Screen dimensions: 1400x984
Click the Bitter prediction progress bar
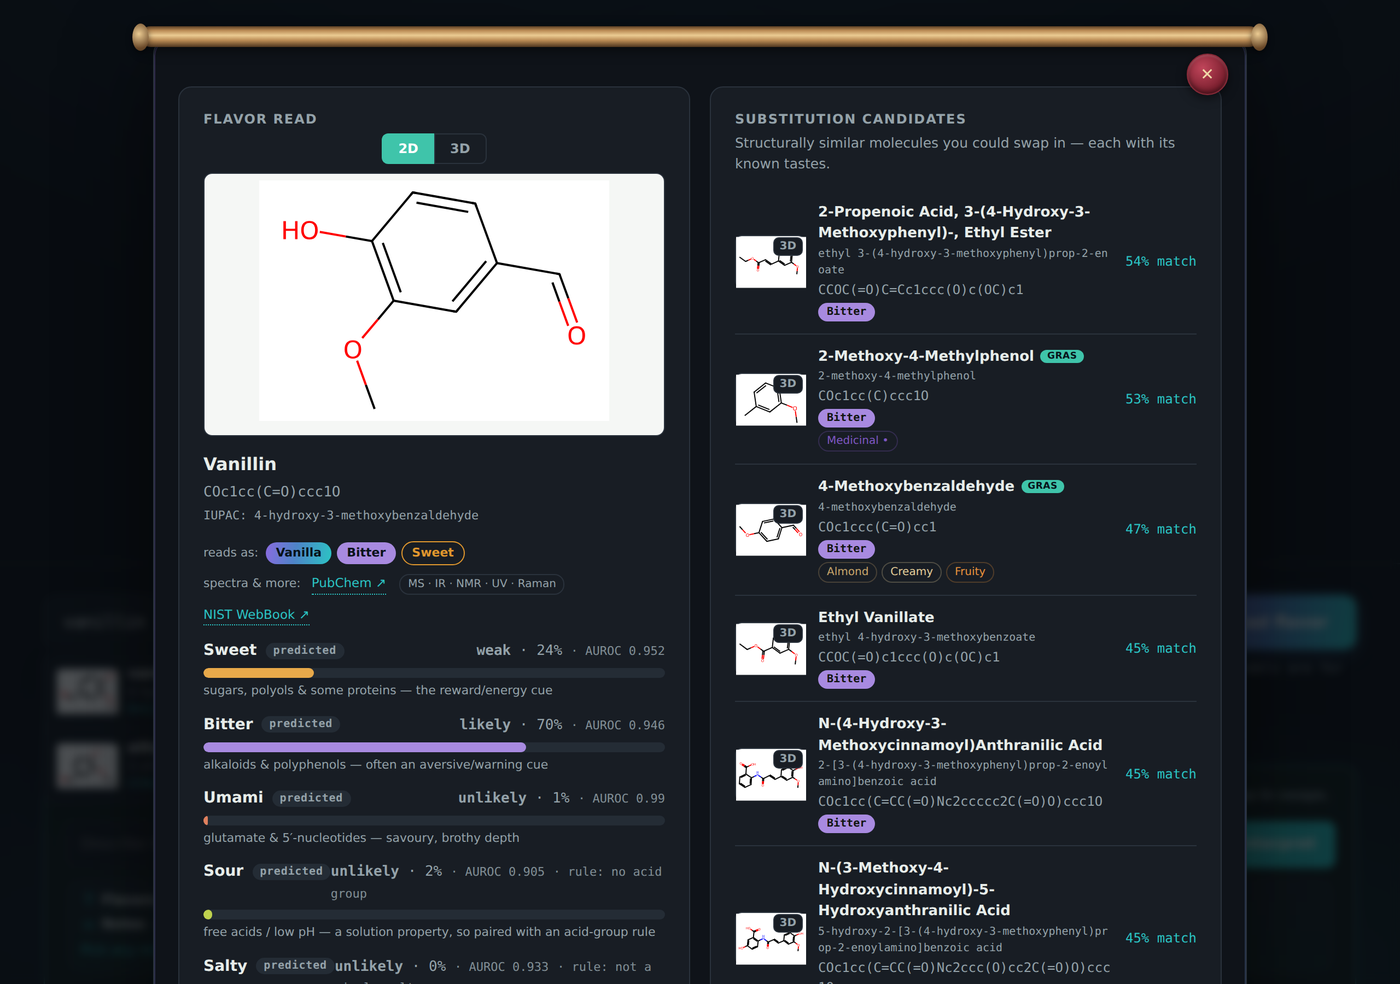pos(434,748)
